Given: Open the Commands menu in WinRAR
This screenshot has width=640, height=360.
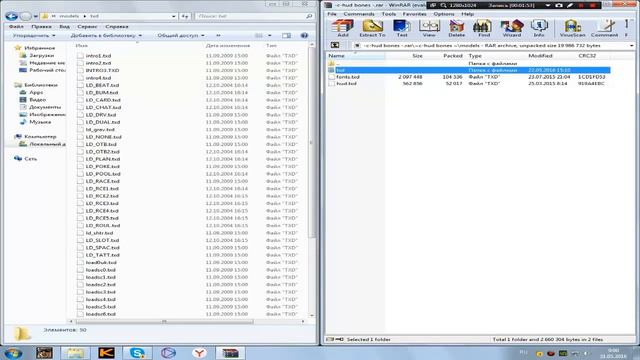Looking at the screenshot, I should [x=359, y=14].
